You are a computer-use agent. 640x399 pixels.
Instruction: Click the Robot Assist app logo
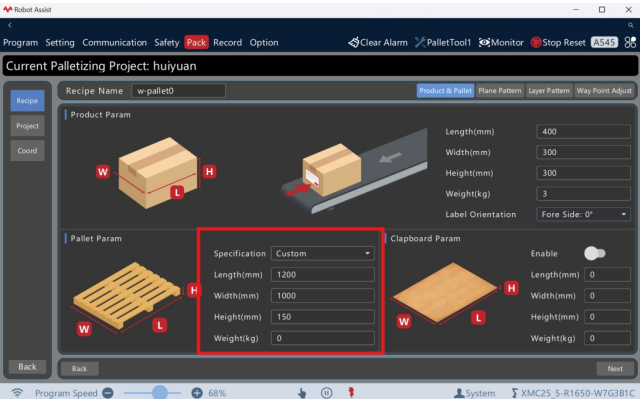coord(8,9)
